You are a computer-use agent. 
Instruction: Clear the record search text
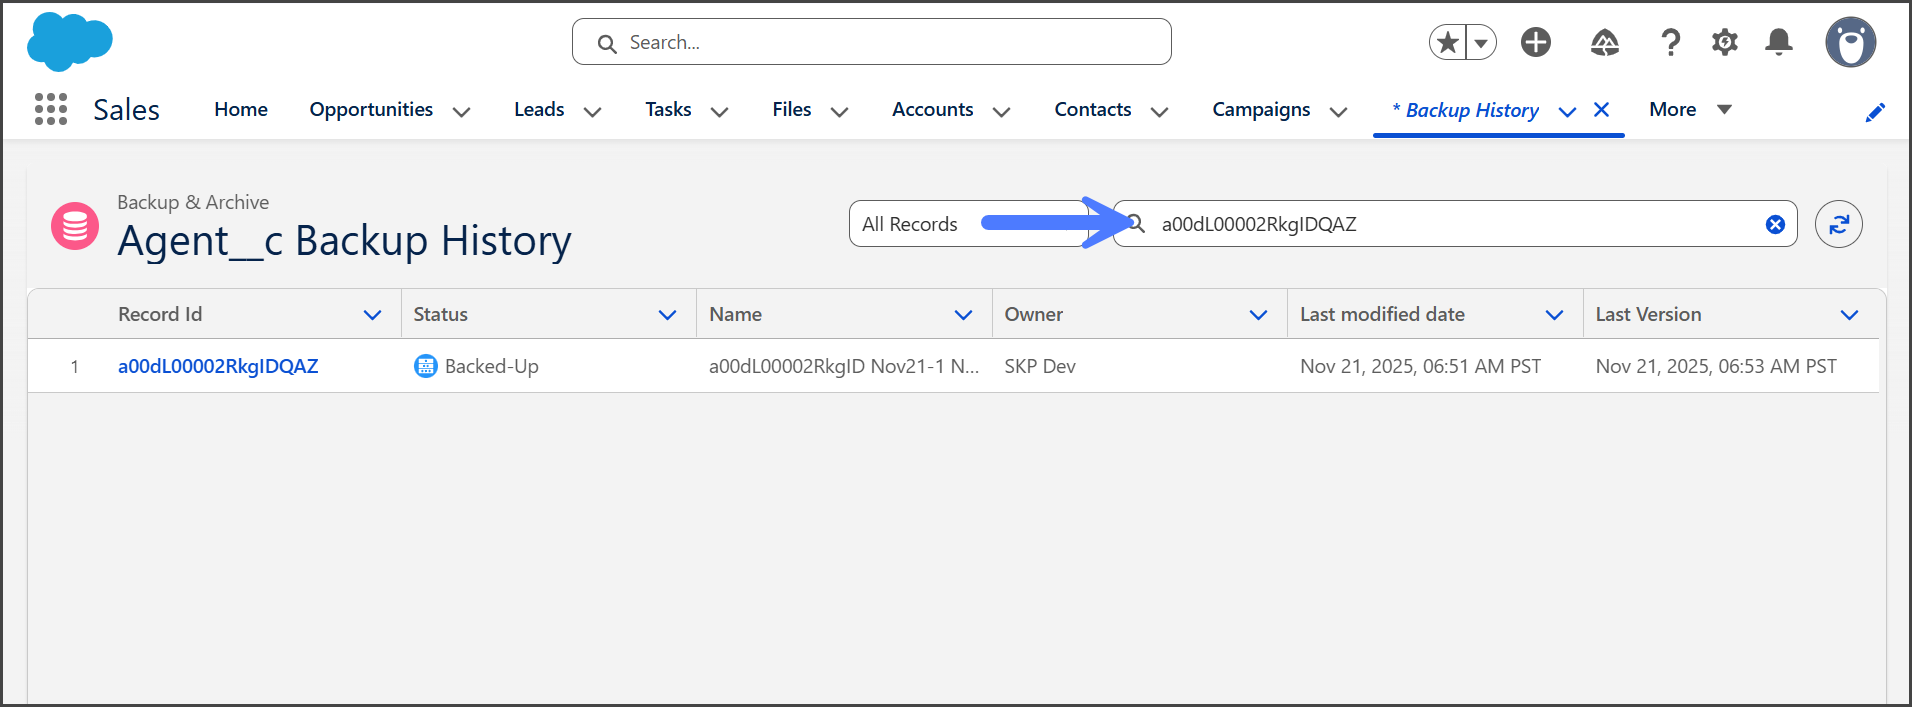pos(1775,224)
